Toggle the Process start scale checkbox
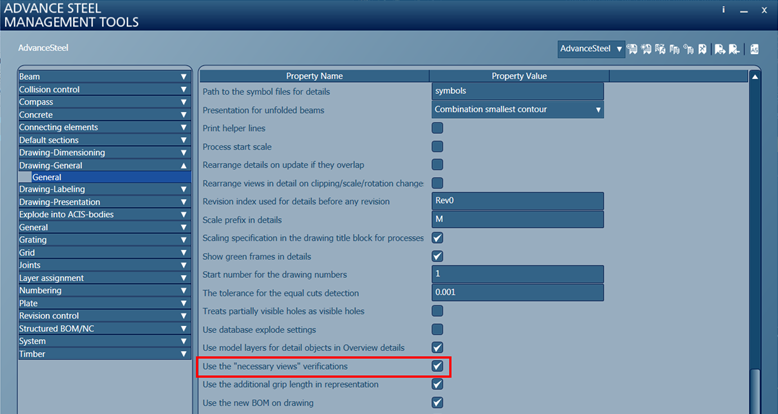Screen dimensions: 778x414 (437, 146)
